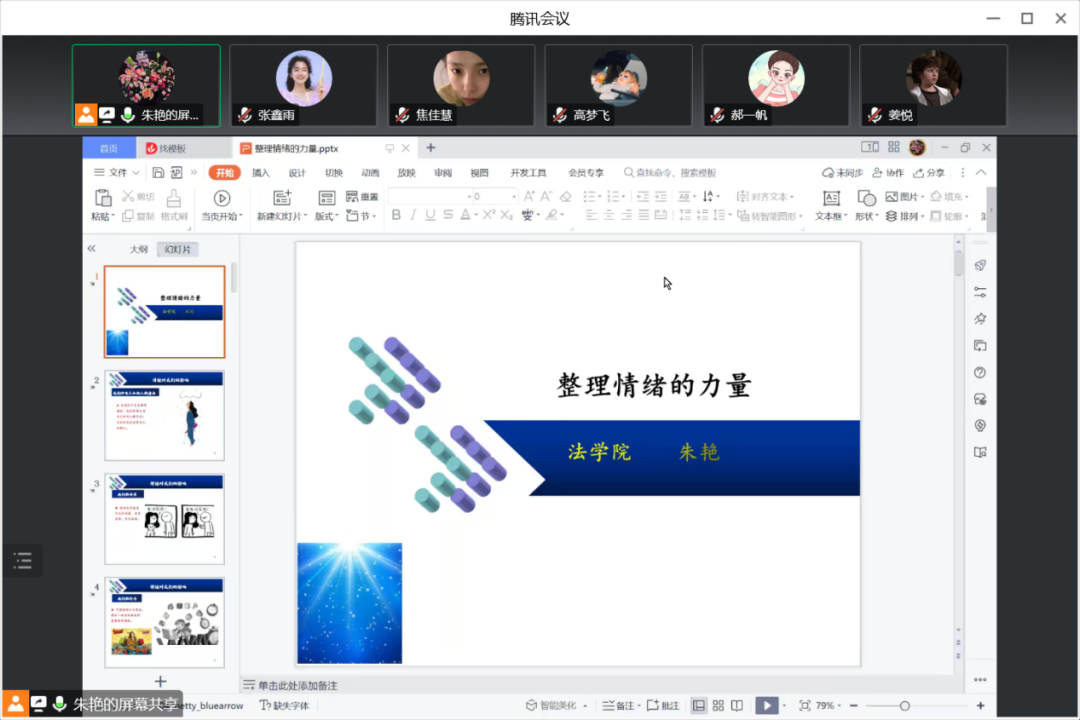1080x720 pixels.
Task: Click the 分享 share button
Action: click(929, 173)
